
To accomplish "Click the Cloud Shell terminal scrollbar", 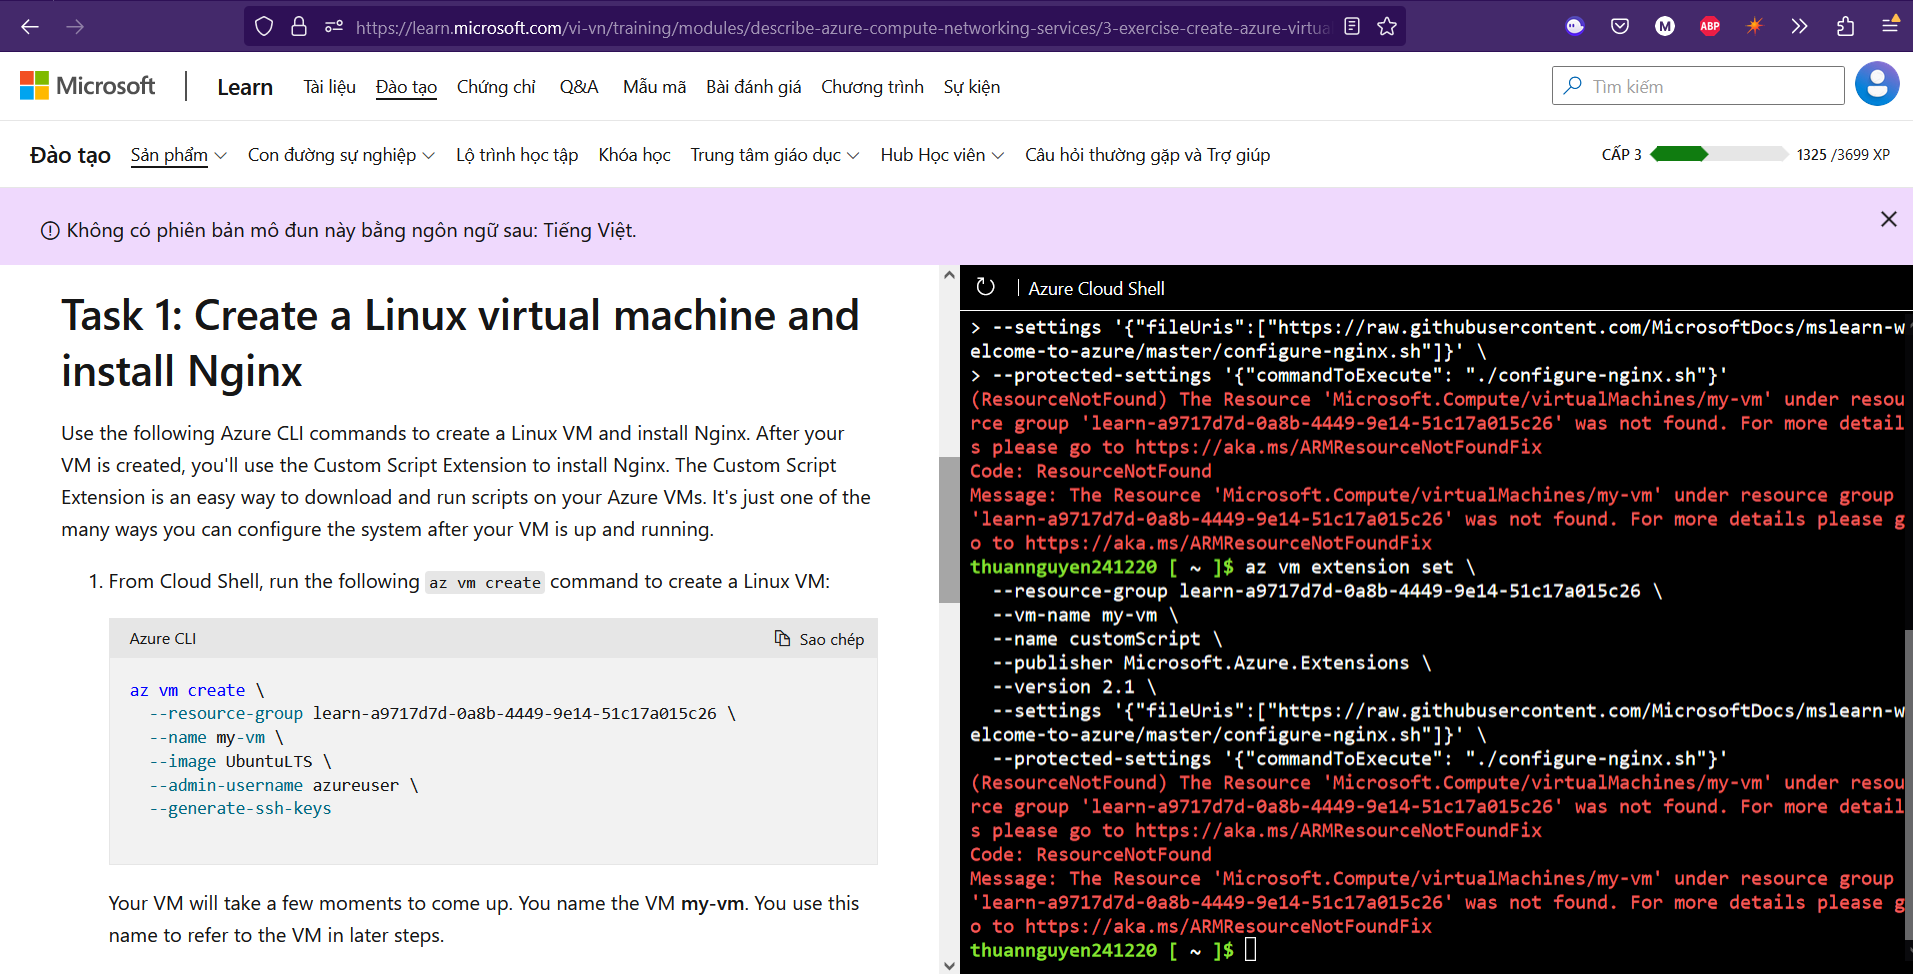I will tap(1908, 785).
